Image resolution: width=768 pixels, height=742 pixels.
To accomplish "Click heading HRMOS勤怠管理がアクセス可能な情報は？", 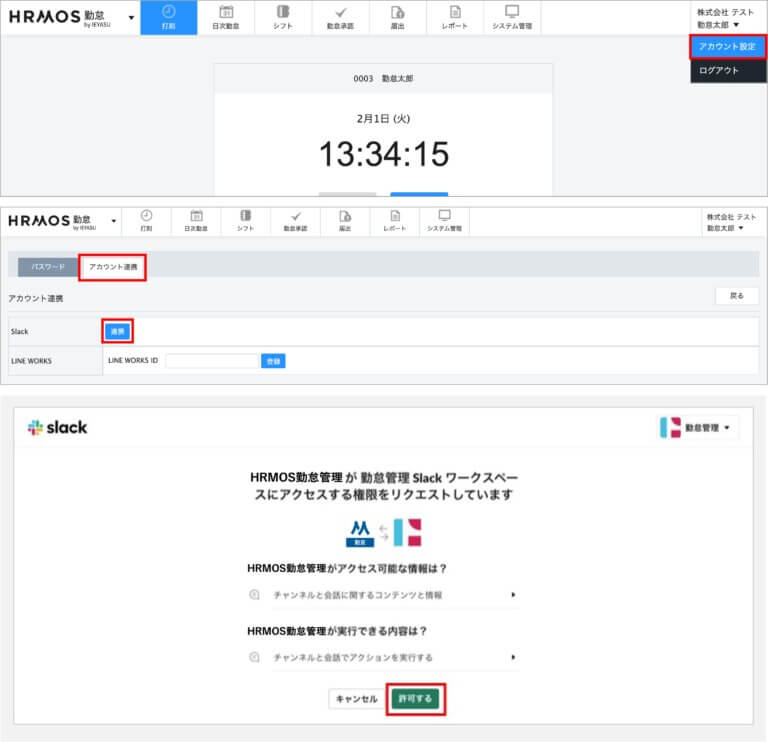I will click(347, 568).
